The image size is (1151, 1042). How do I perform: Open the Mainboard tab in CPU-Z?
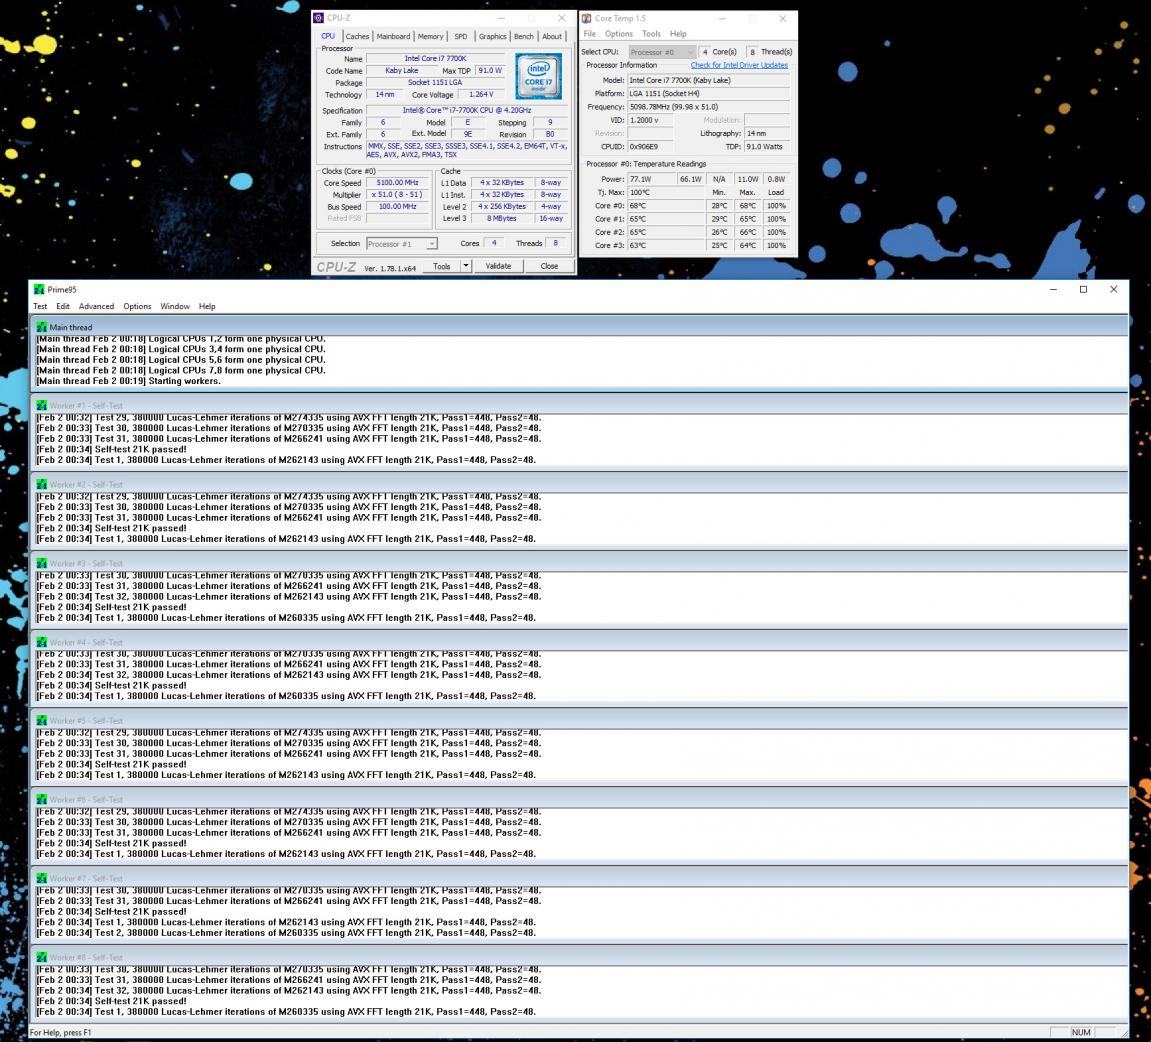pos(393,37)
